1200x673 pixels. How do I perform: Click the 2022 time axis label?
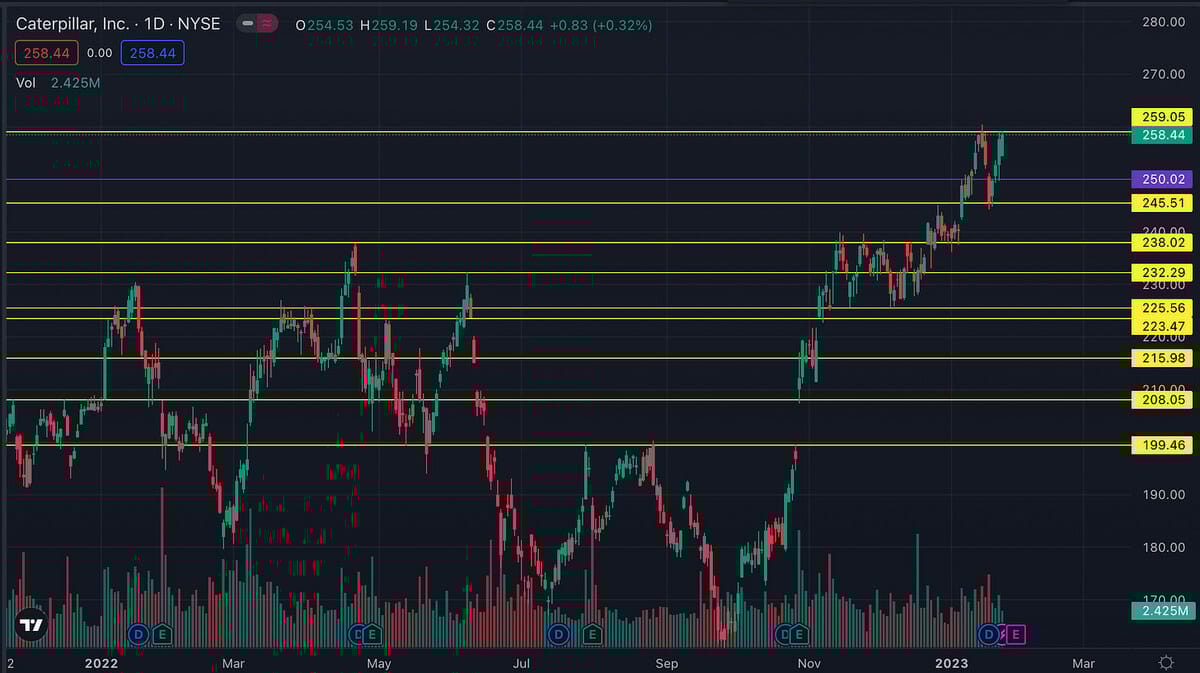coord(101,663)
